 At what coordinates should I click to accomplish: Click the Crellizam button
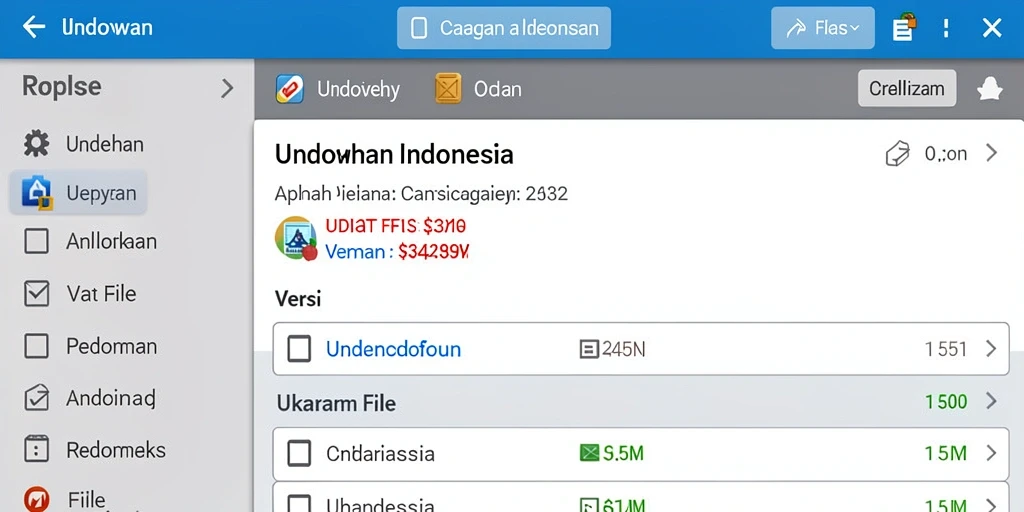(x=906, y=88)
